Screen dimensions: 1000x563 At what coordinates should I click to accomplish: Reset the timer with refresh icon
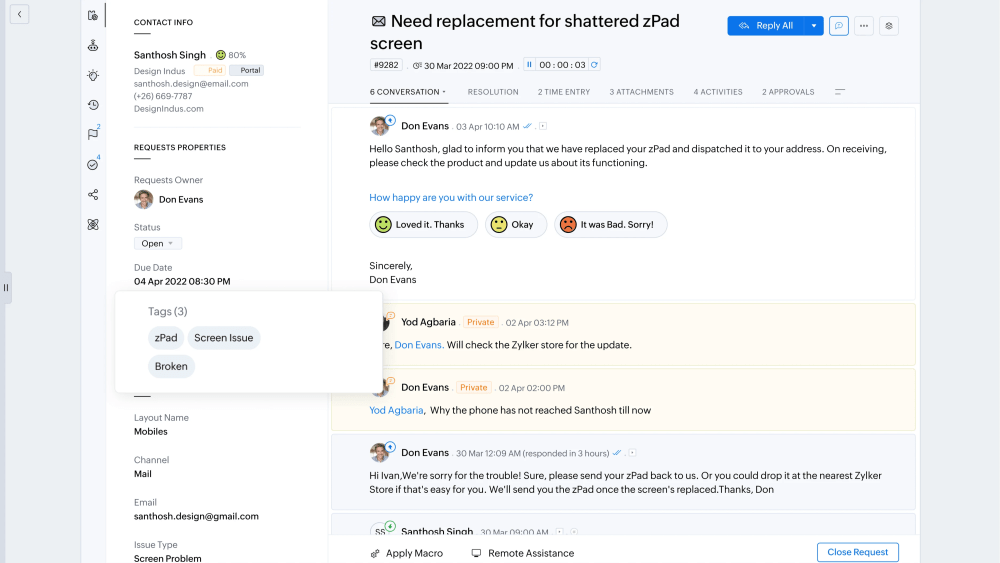[595, 65]
